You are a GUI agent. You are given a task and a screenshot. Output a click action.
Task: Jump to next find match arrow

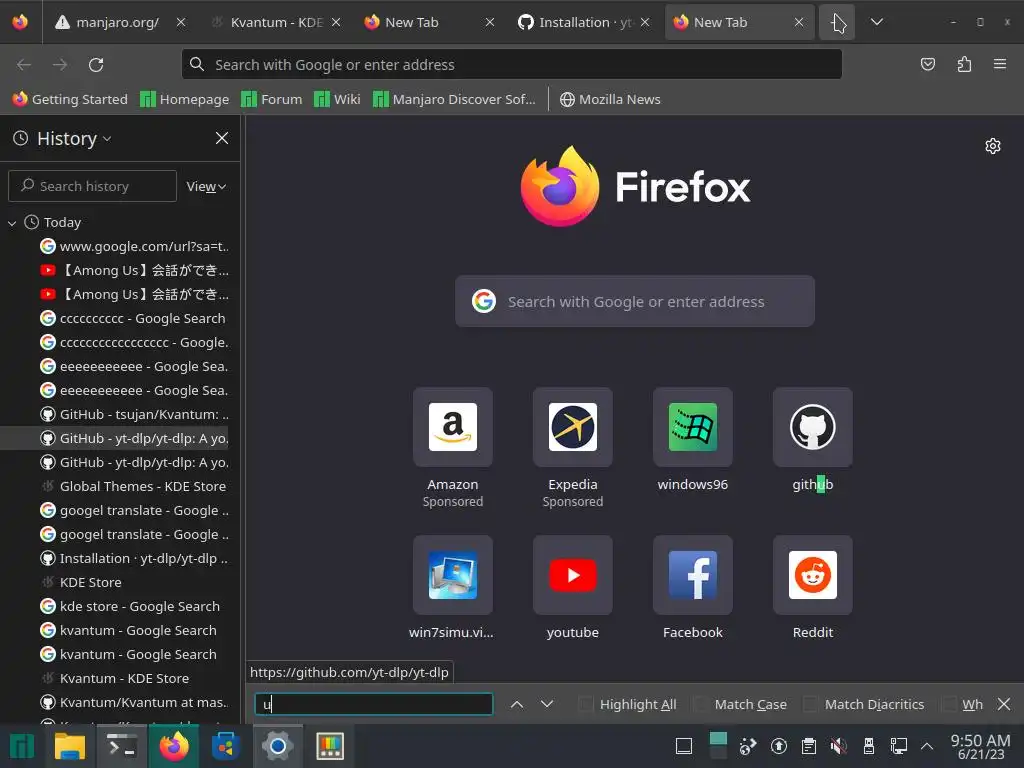click(x=547, y=704)
